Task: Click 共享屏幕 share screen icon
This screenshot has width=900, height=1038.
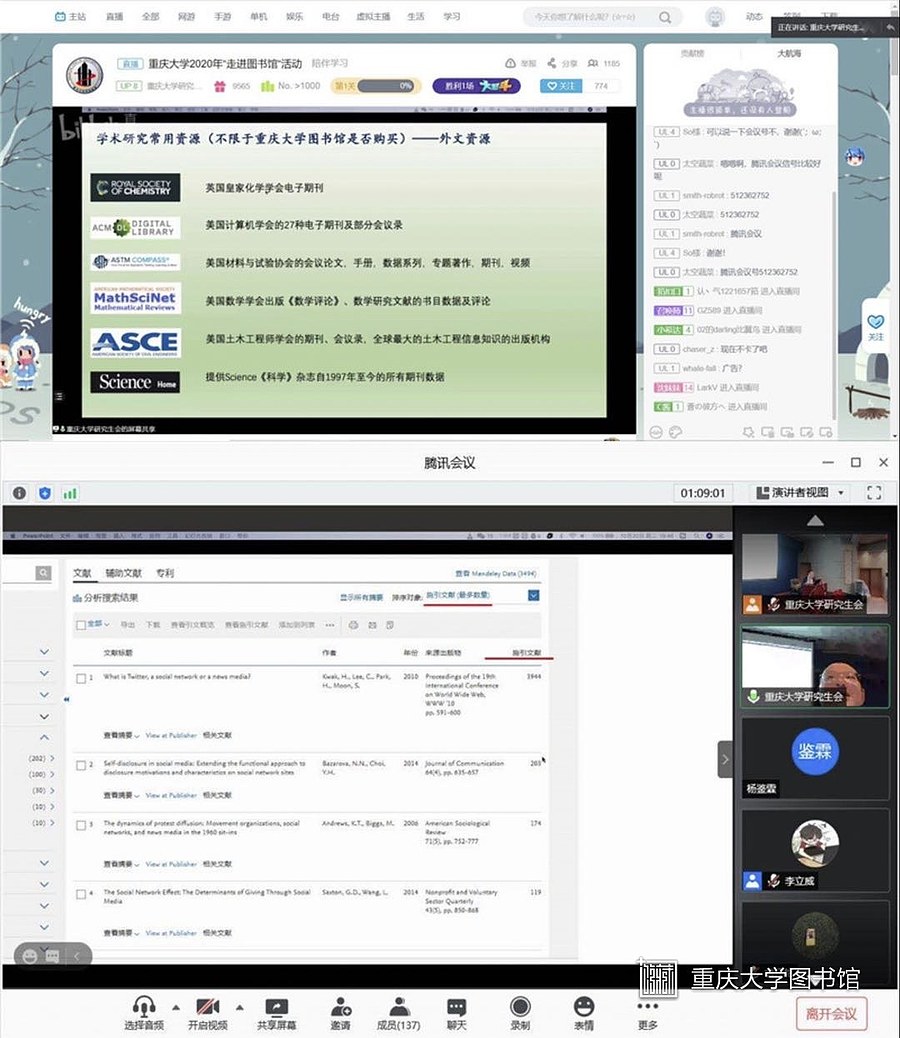Action: 276,1006
